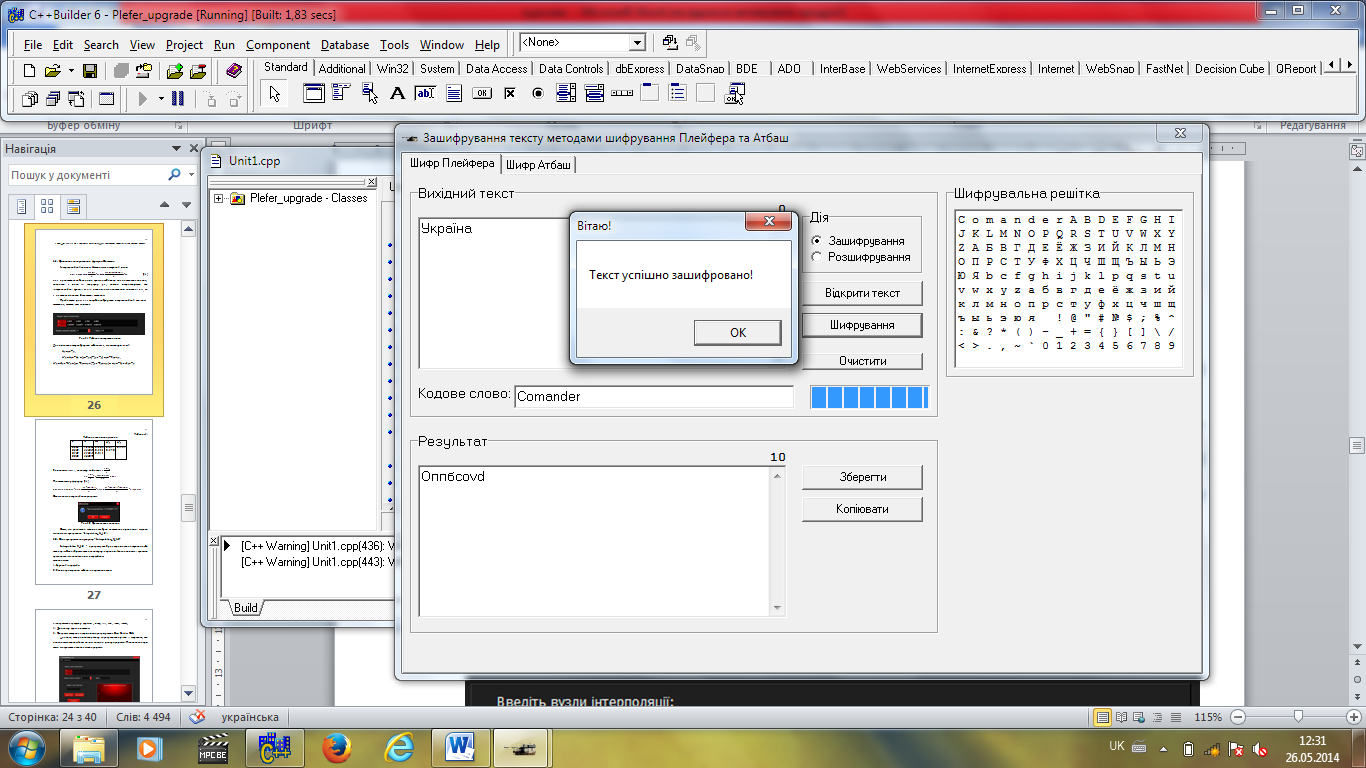Viewport: 1366px width, 768px height.
Task: Click the Шифрування button
Action: [x=862, y=325]
